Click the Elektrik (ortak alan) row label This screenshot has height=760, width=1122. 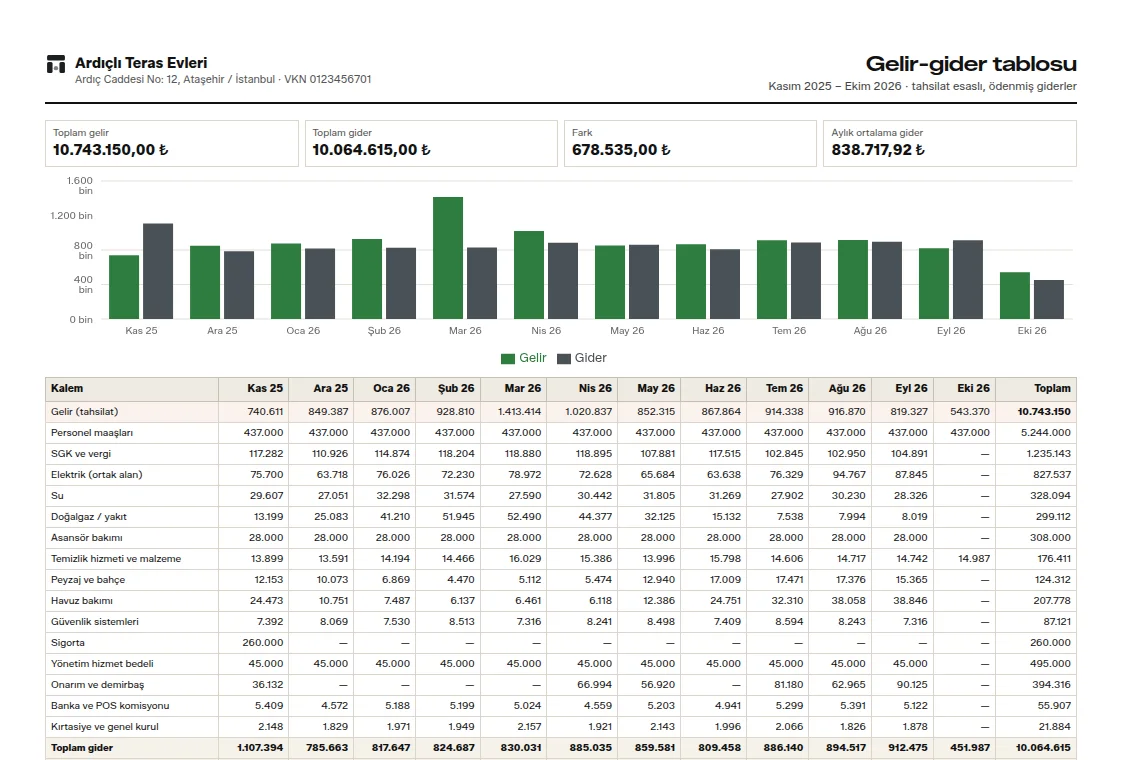(x=97, y=474)
